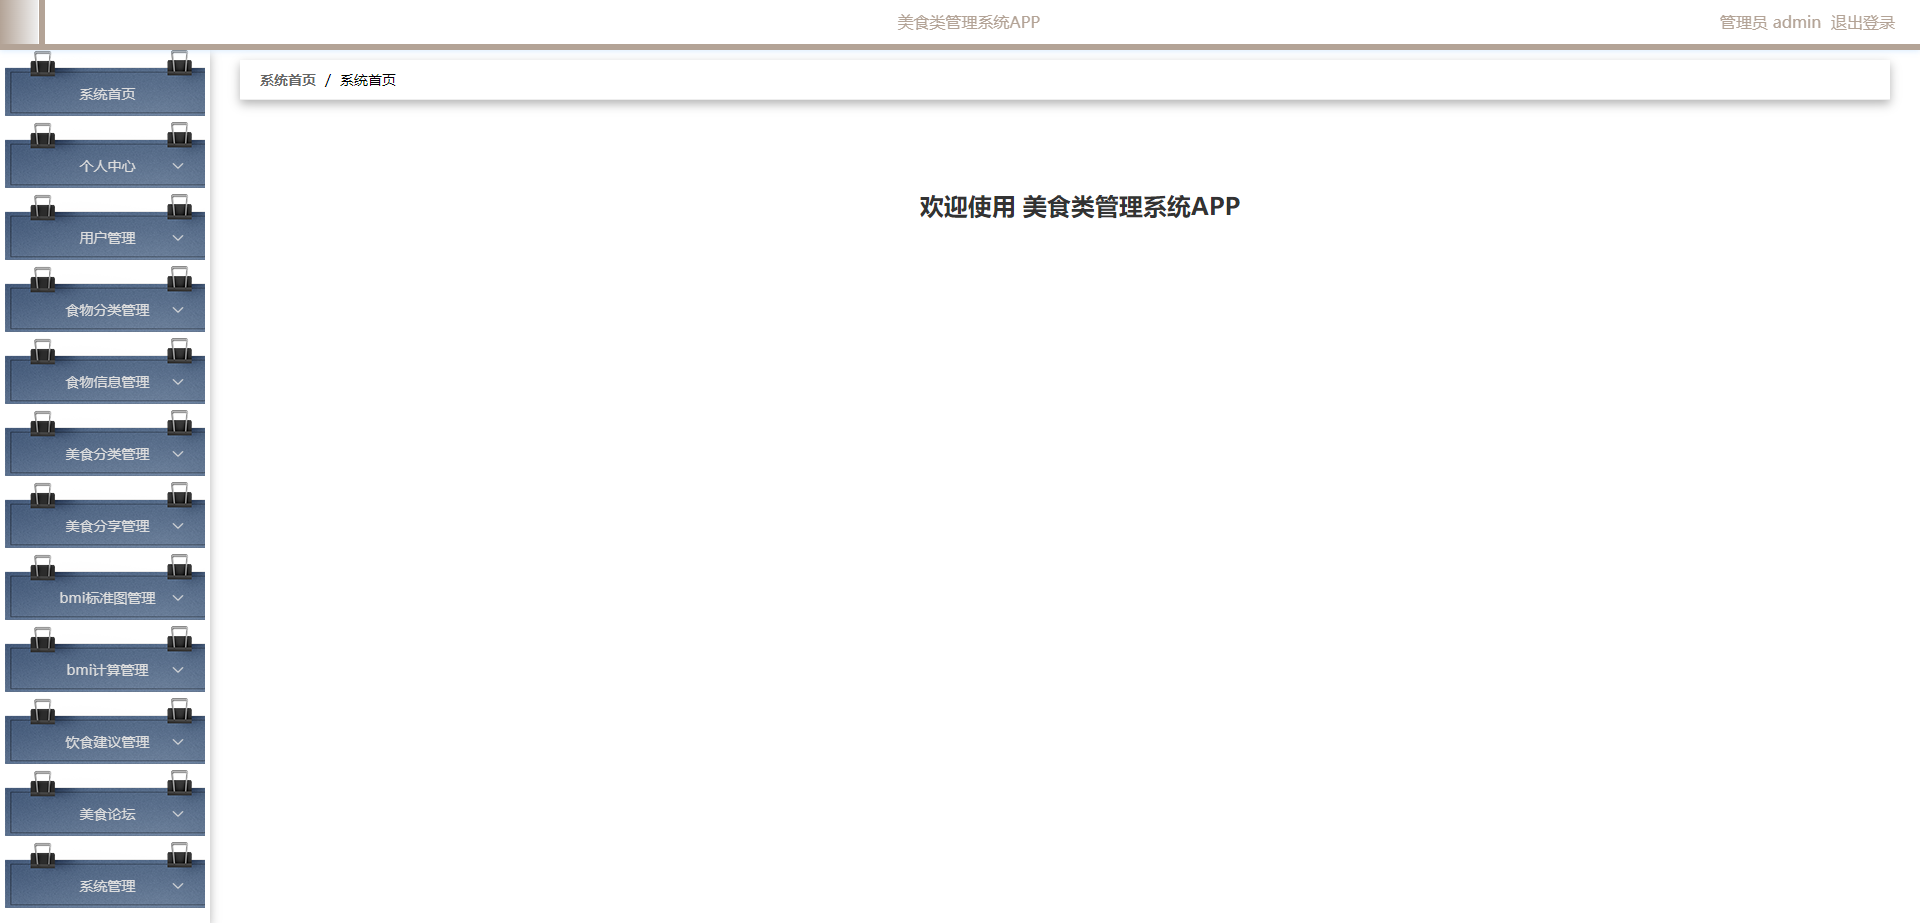Select 食物分类管理 from the sidebar

[x=105, y=309]
